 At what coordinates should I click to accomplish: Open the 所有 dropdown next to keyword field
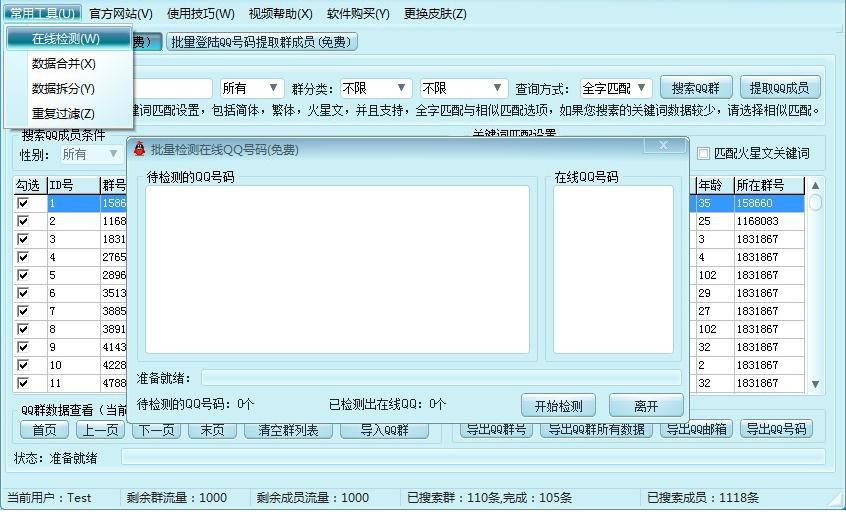(251, 88)
